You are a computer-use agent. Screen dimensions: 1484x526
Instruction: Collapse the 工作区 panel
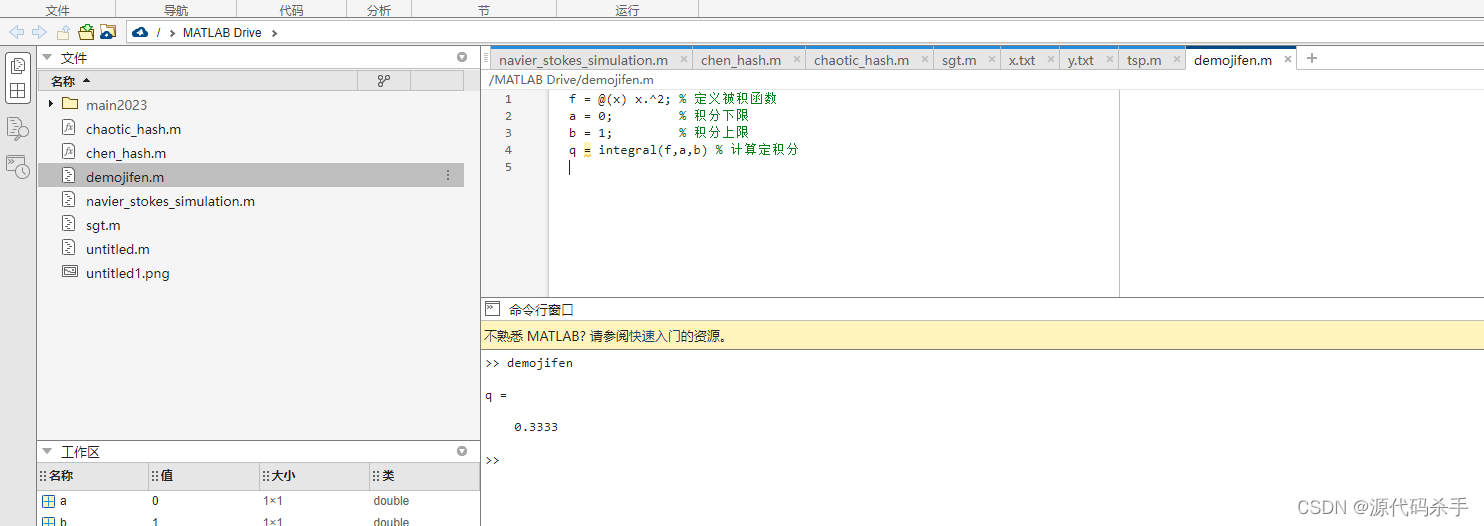pos(47,452)
